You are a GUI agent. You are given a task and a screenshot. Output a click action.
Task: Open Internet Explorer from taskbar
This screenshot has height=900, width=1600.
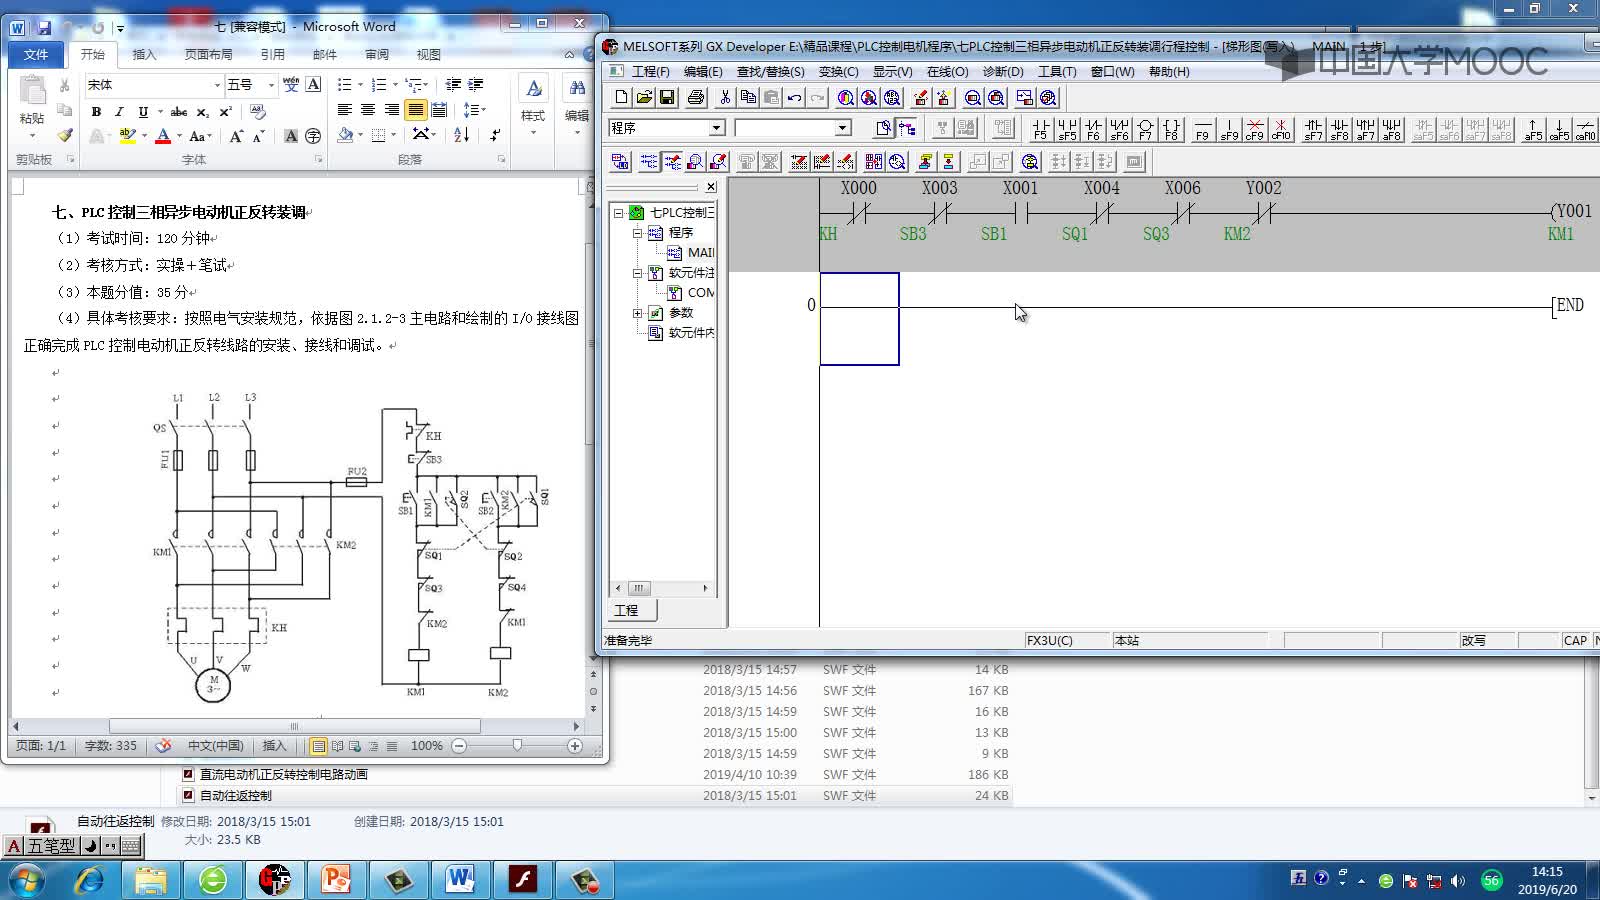click(90, 880)
